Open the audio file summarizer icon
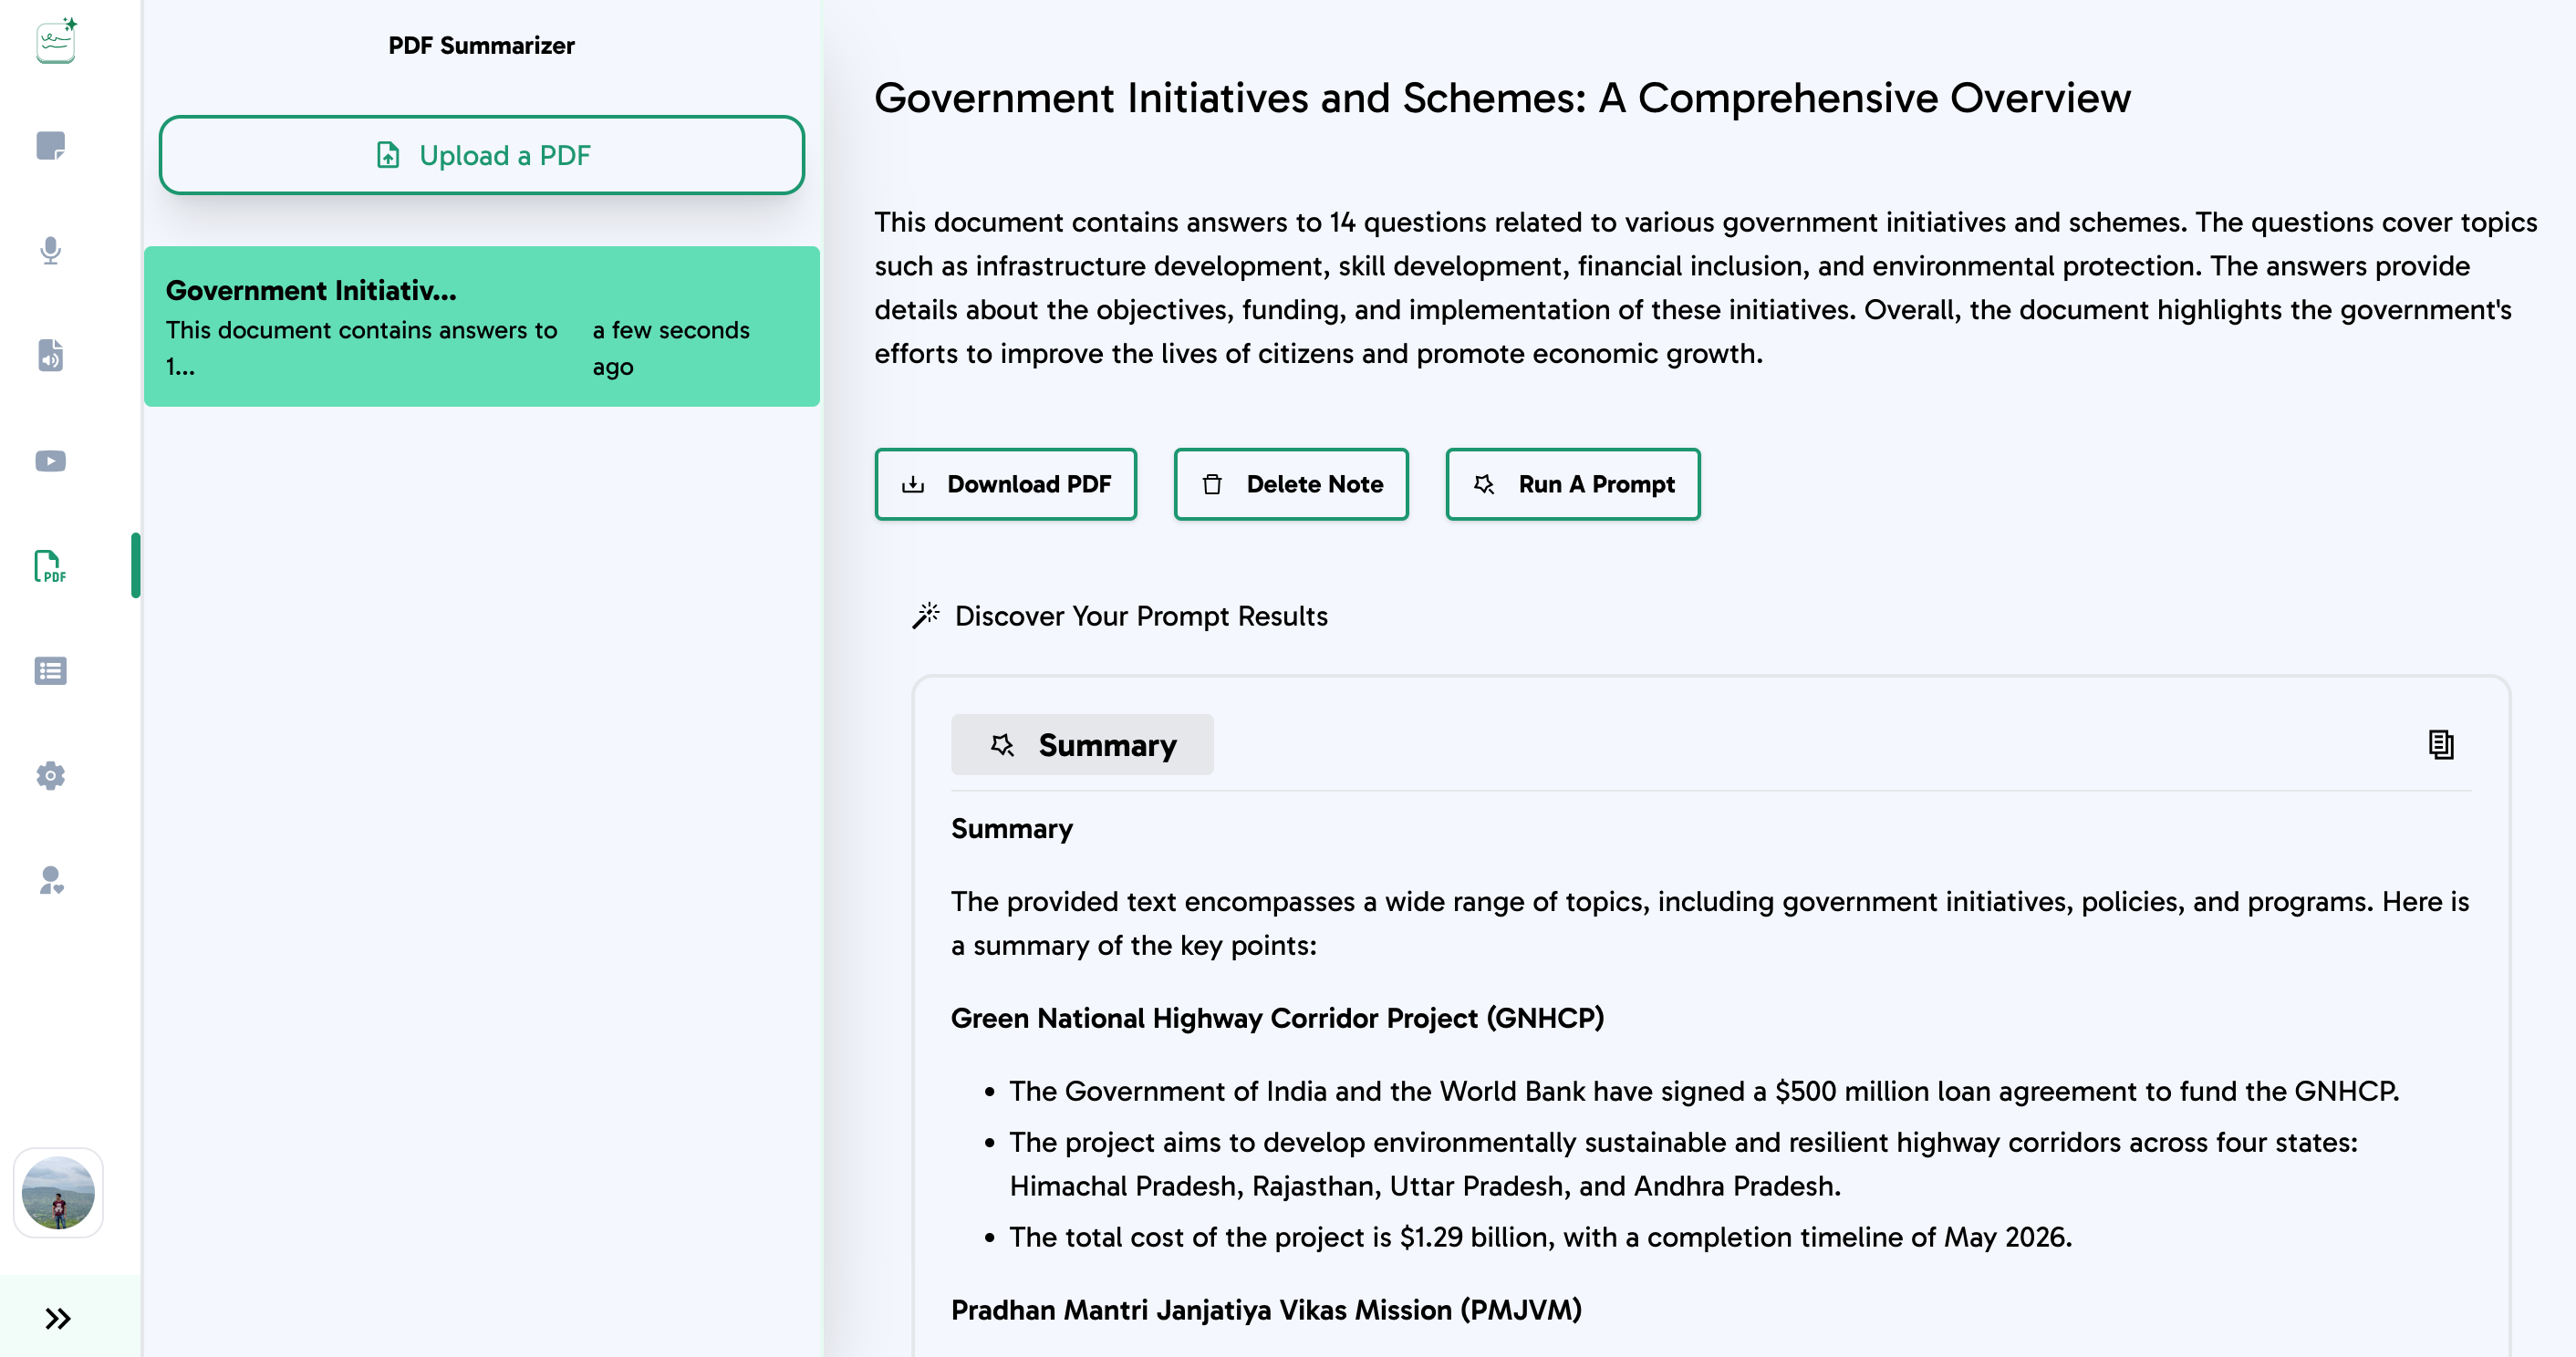Screen dimensions: 2576x1357 tap(50, 355)
